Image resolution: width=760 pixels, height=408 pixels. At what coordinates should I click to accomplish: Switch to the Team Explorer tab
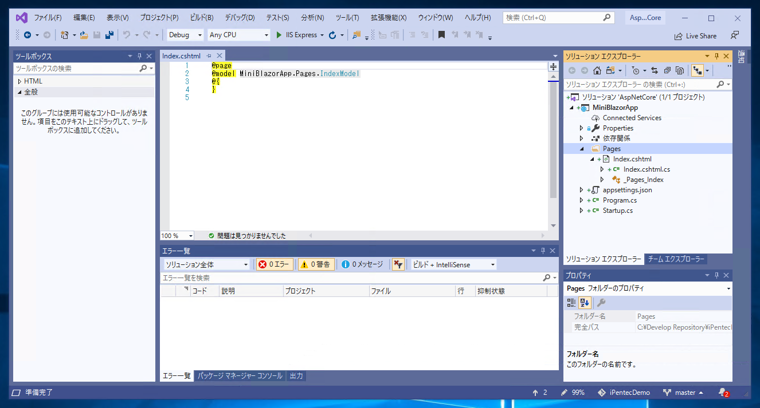coord(675,259)
